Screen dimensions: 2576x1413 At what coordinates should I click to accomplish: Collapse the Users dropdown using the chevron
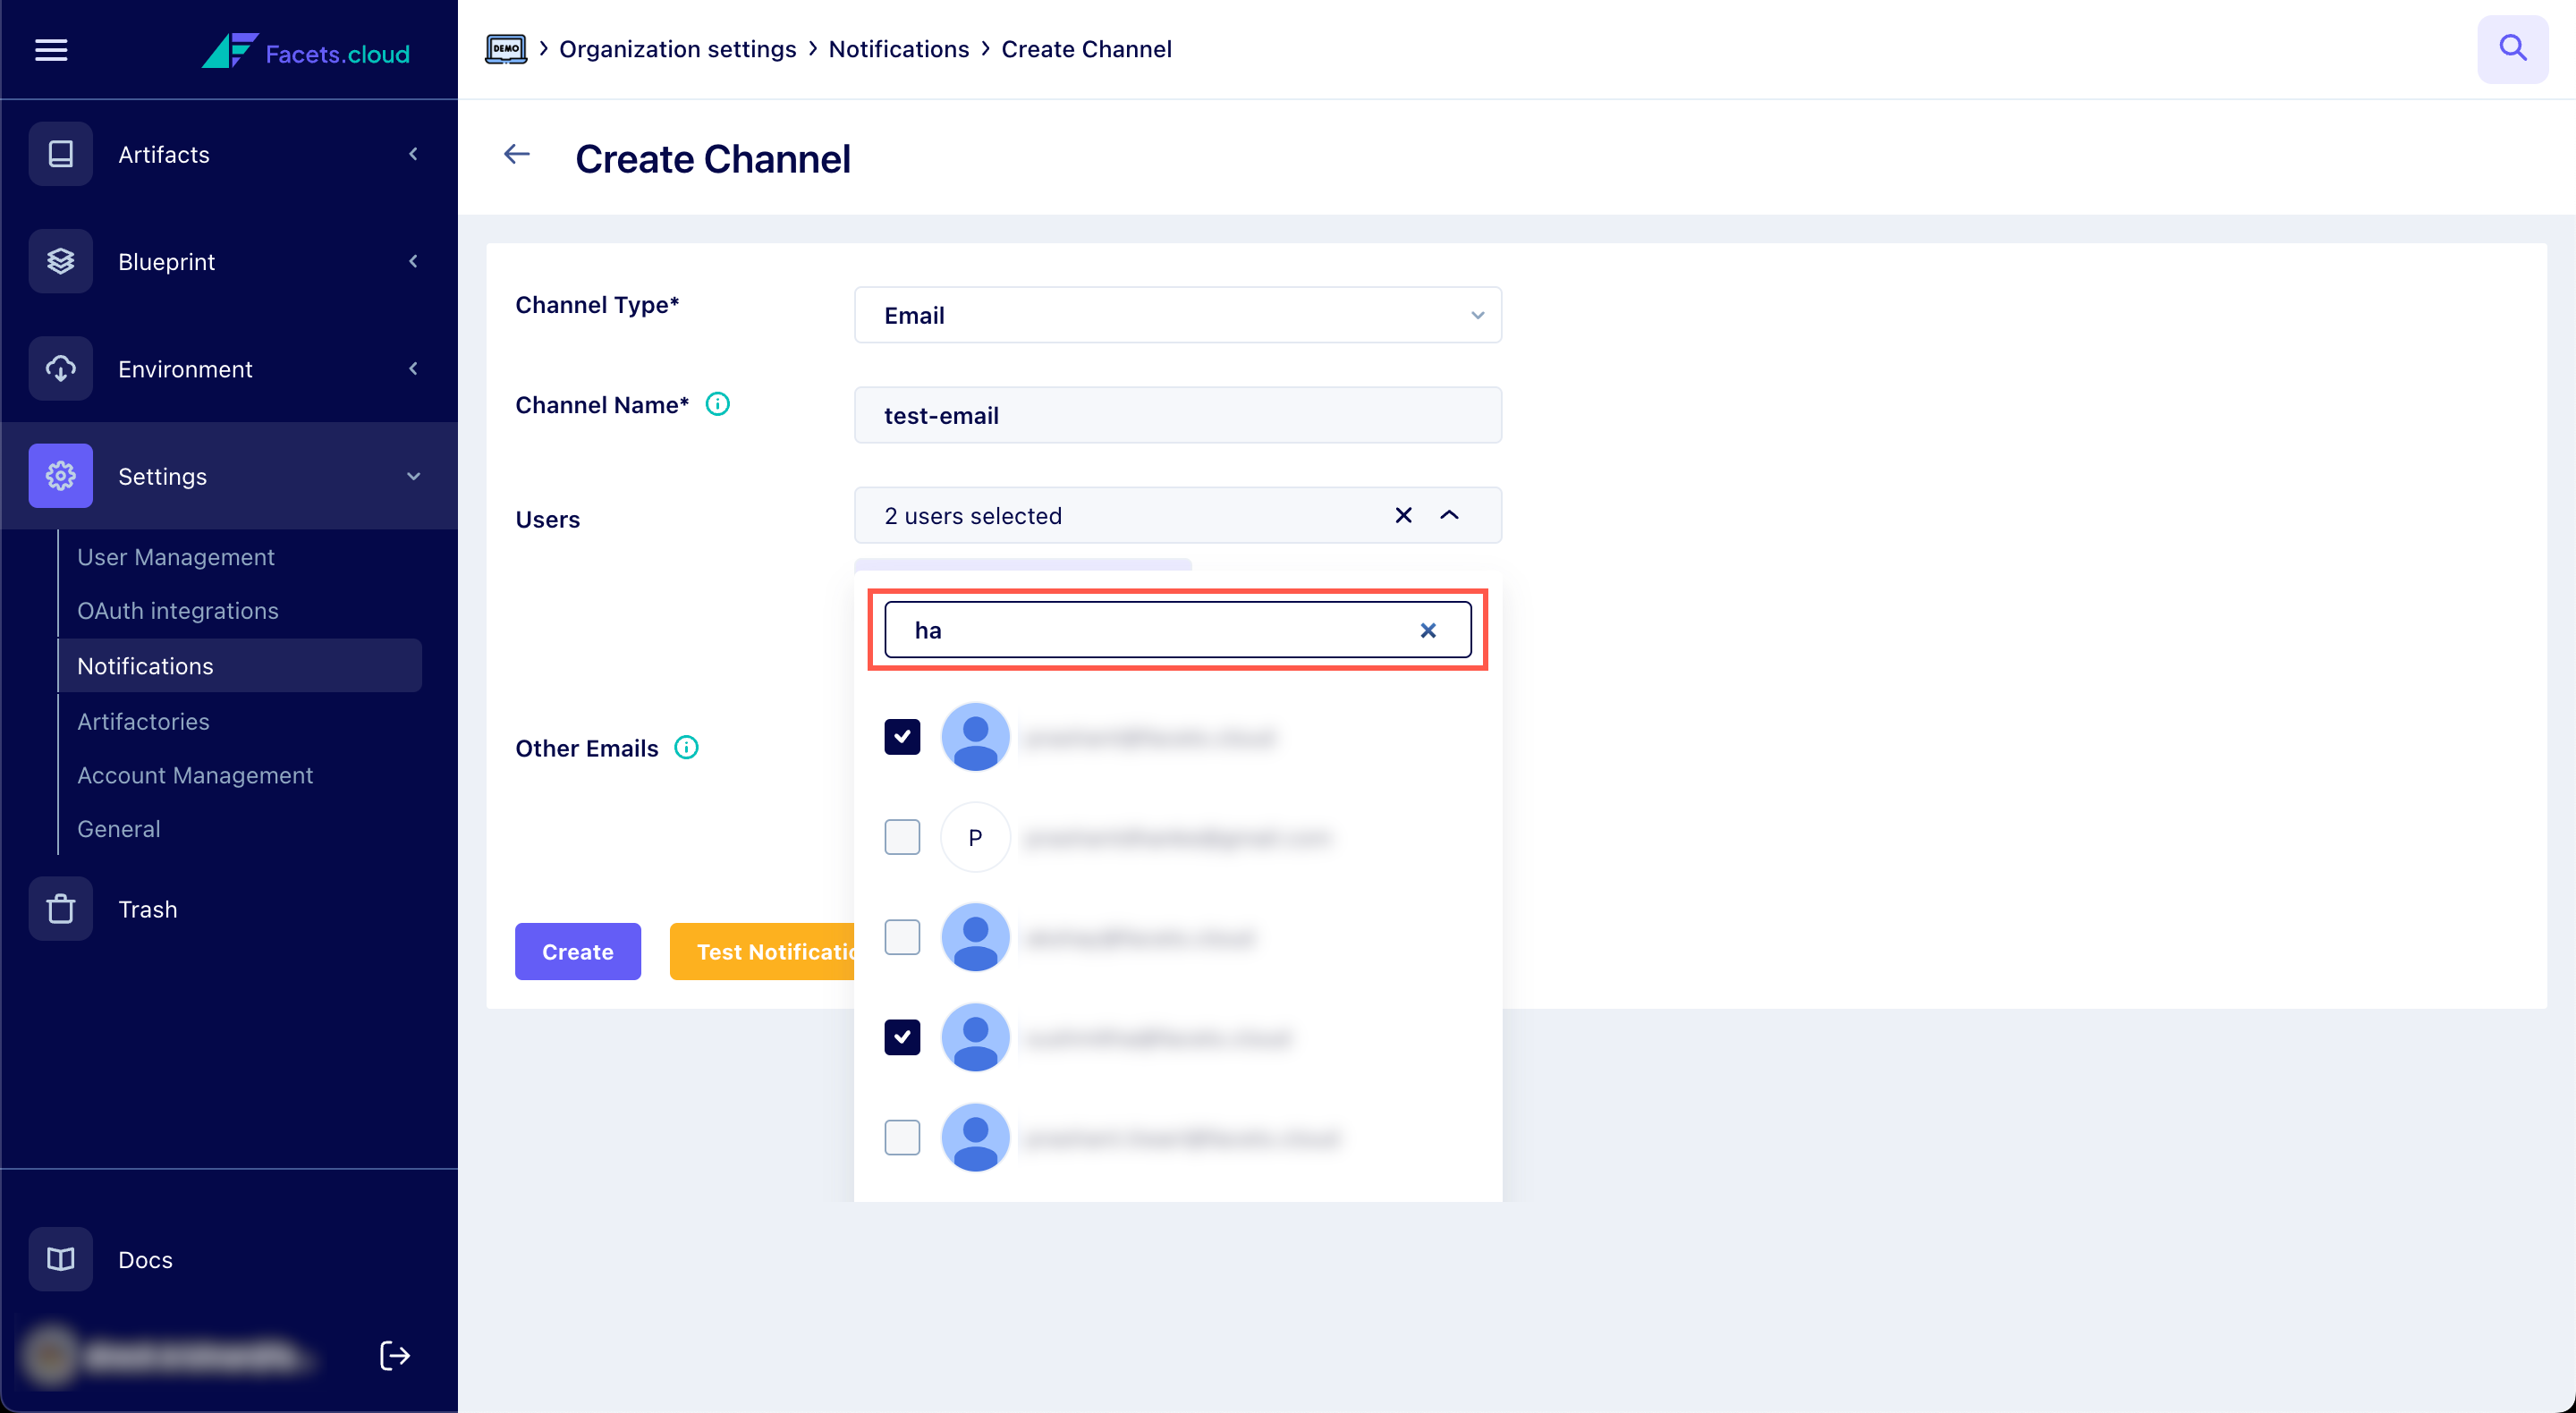[x=1449, y=515]
